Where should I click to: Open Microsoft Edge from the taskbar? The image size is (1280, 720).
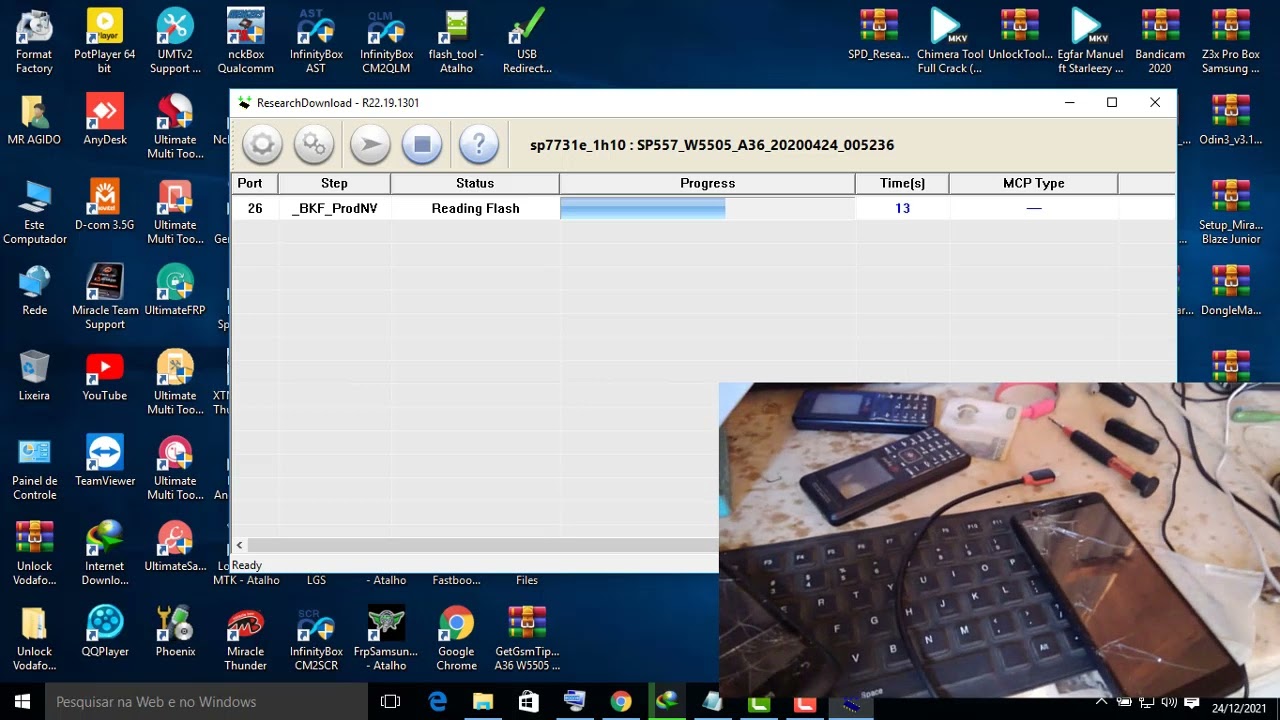pos(438,702)
